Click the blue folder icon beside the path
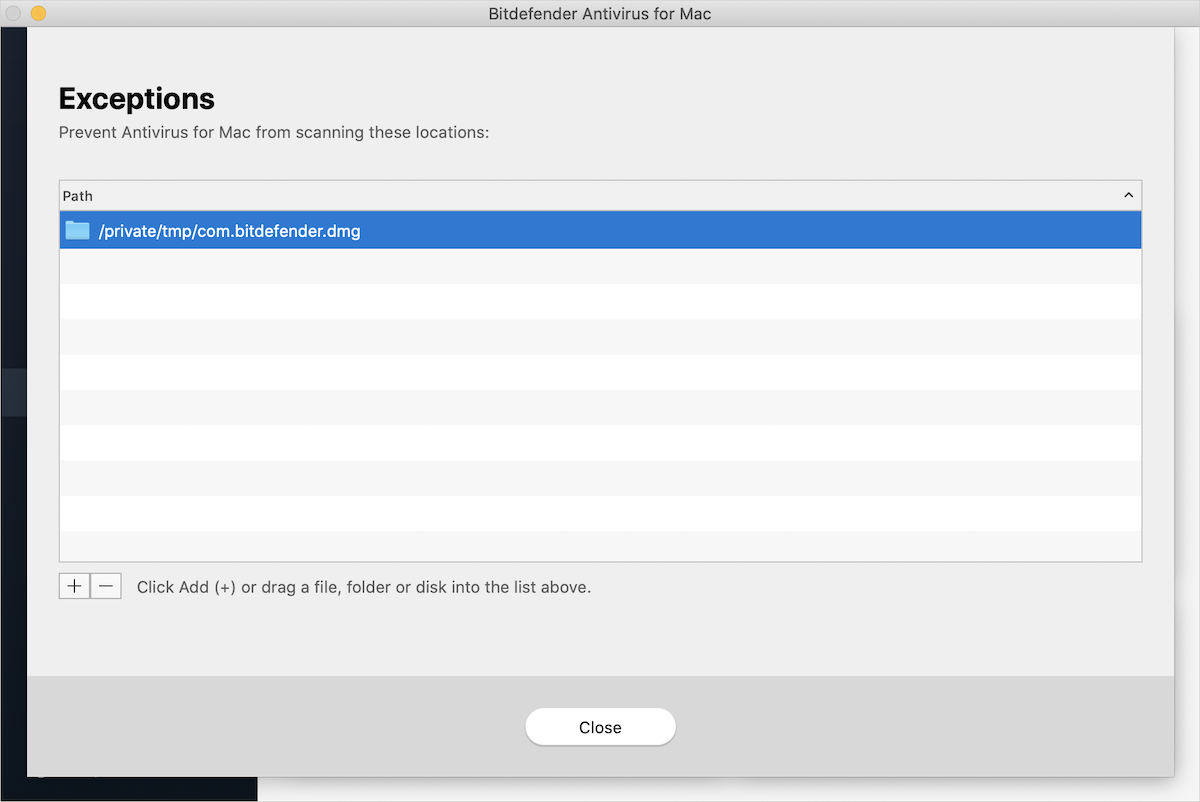The width and height of the screenshot is (1200, 802). pyautogui.click(x=77, y=230)
